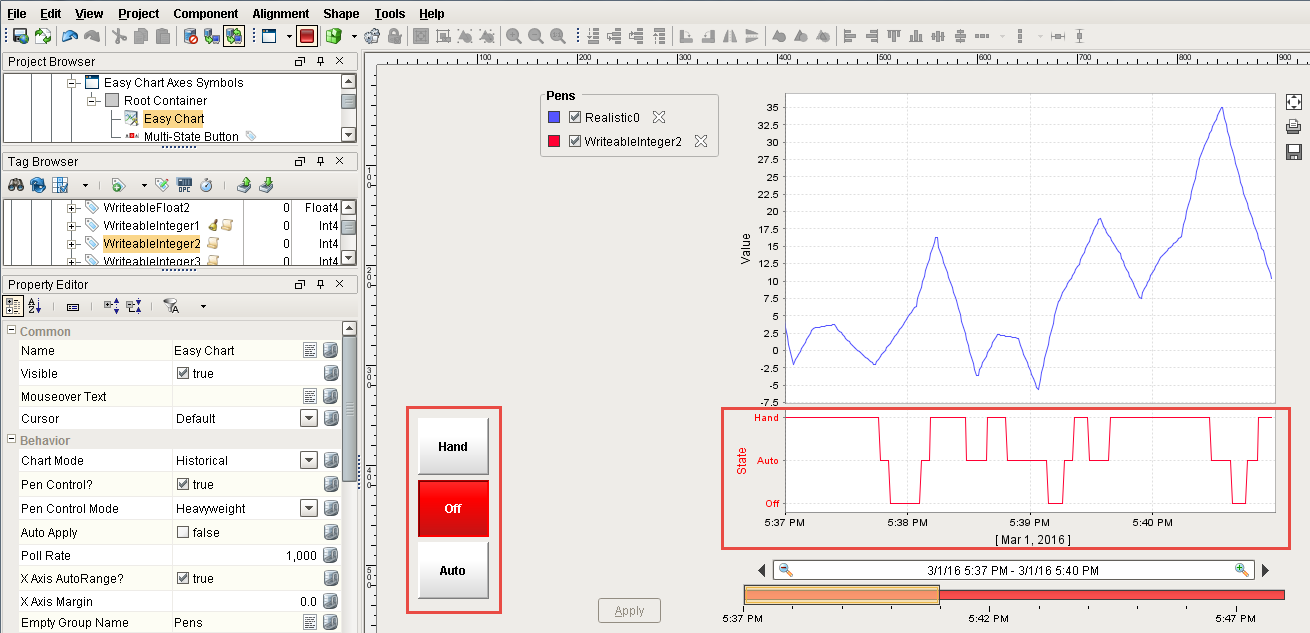
Task: Toggle the Pen Control? checkbox
Action: 182,484
